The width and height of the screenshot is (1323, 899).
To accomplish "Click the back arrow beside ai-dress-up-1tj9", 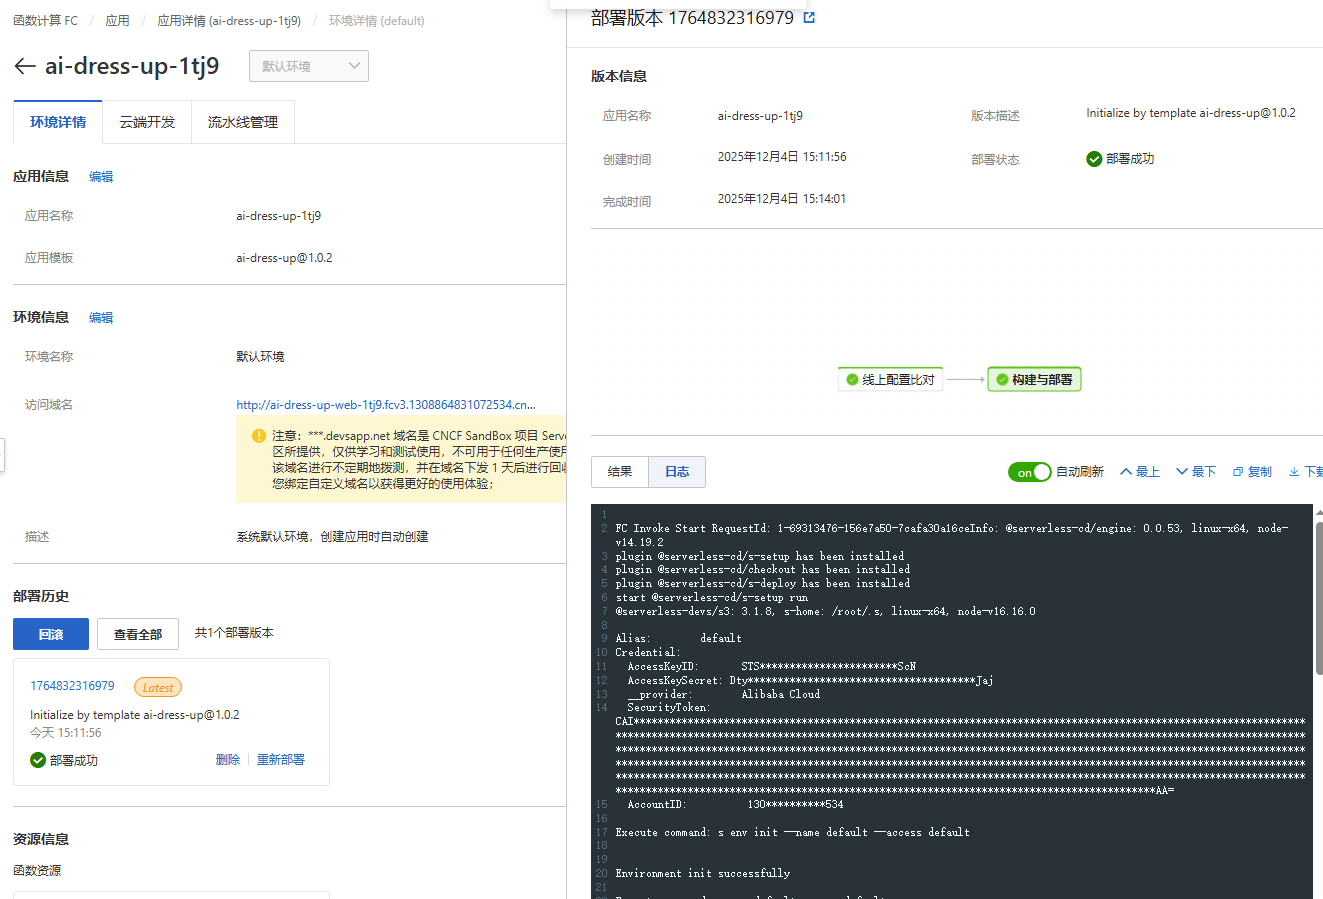I will click(24, 66).
